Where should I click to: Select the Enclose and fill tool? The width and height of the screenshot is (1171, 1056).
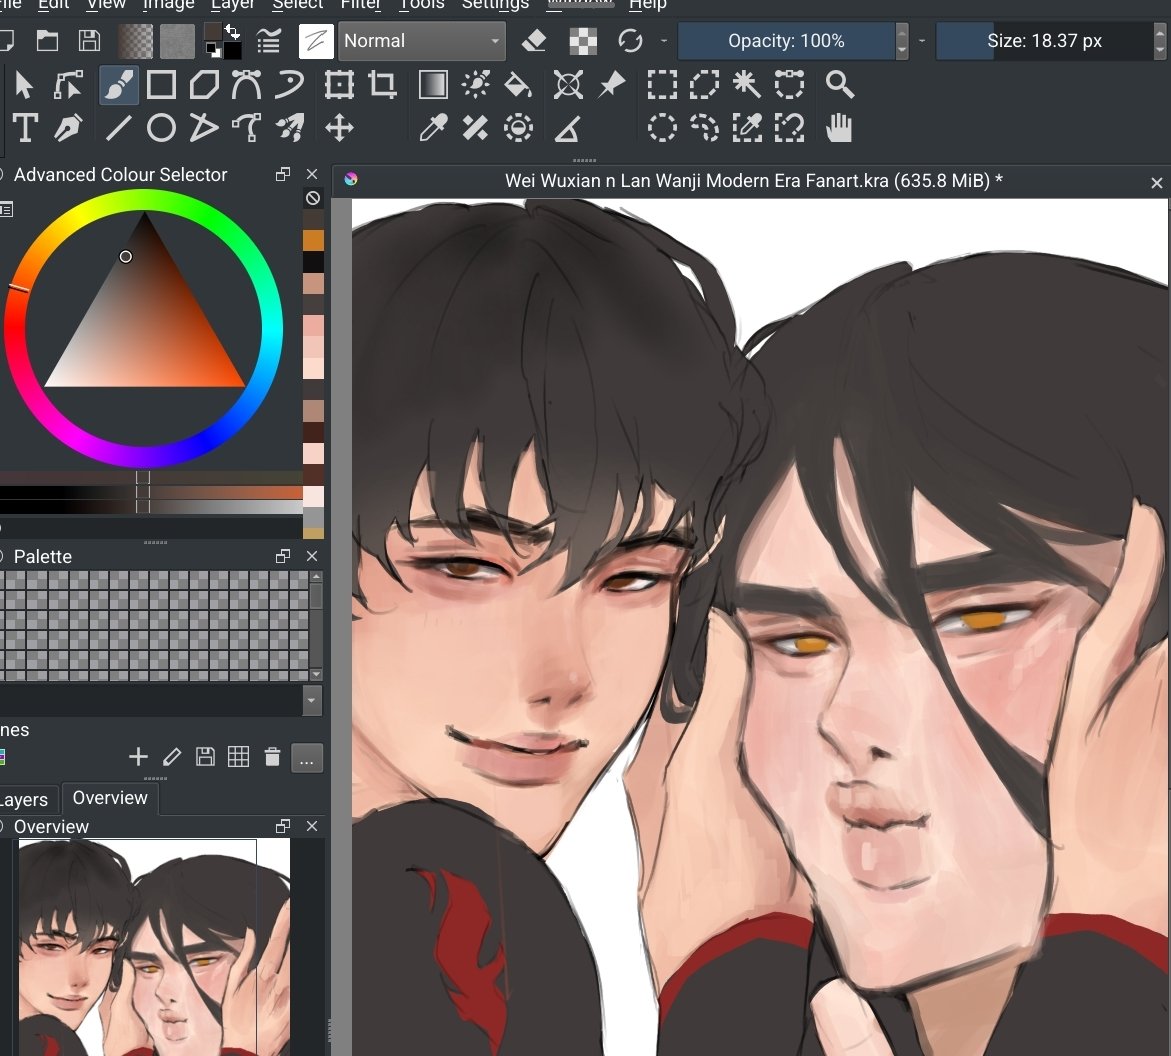point(518,128)
